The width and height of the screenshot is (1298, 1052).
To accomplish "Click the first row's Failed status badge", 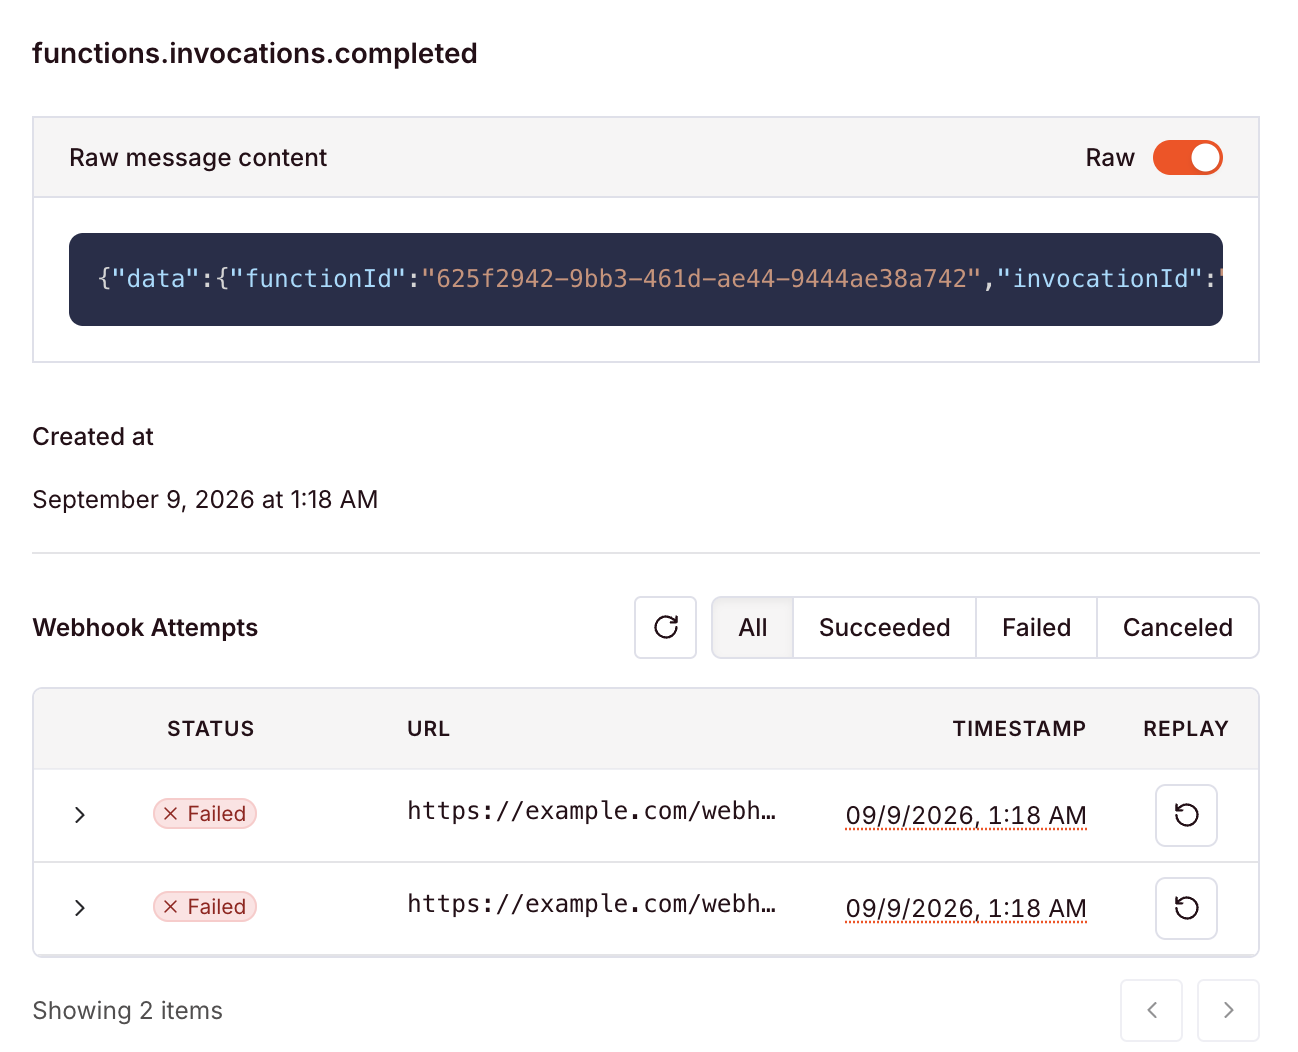I will tap(205, 814).
